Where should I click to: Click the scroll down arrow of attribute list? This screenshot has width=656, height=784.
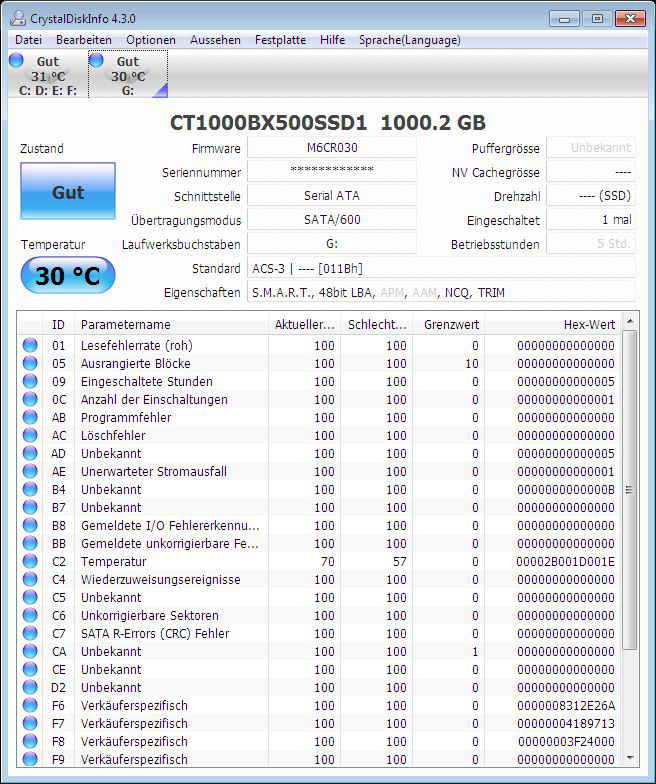coord(630,758)
